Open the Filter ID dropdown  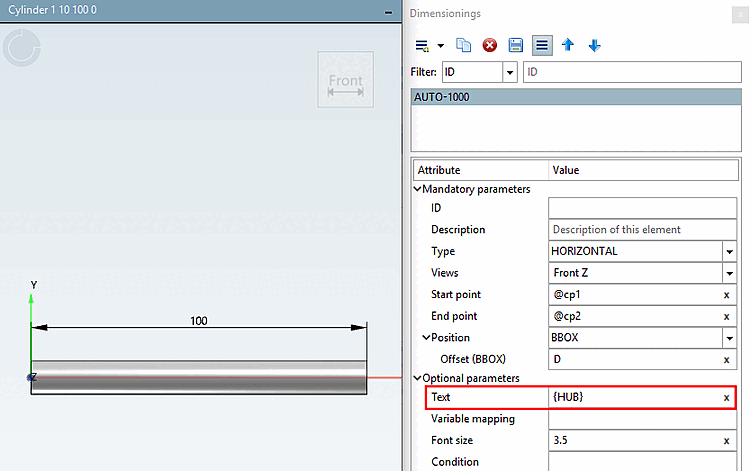point(510,72)
